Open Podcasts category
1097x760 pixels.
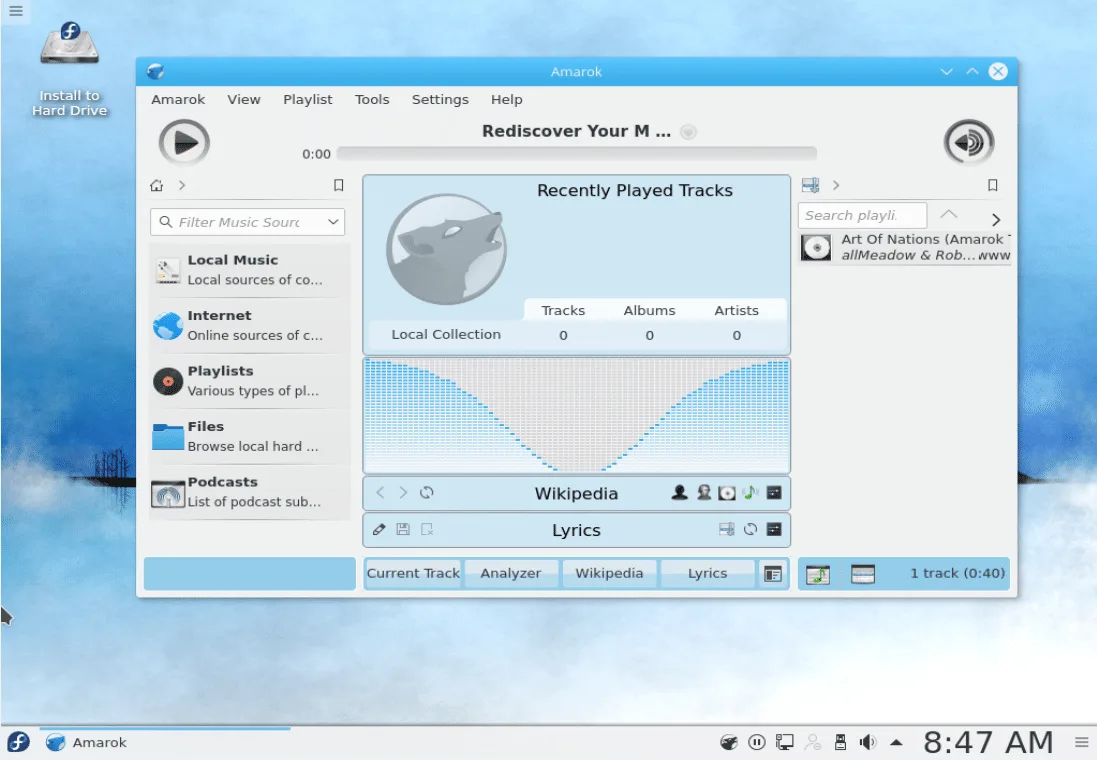click(250, 492)
